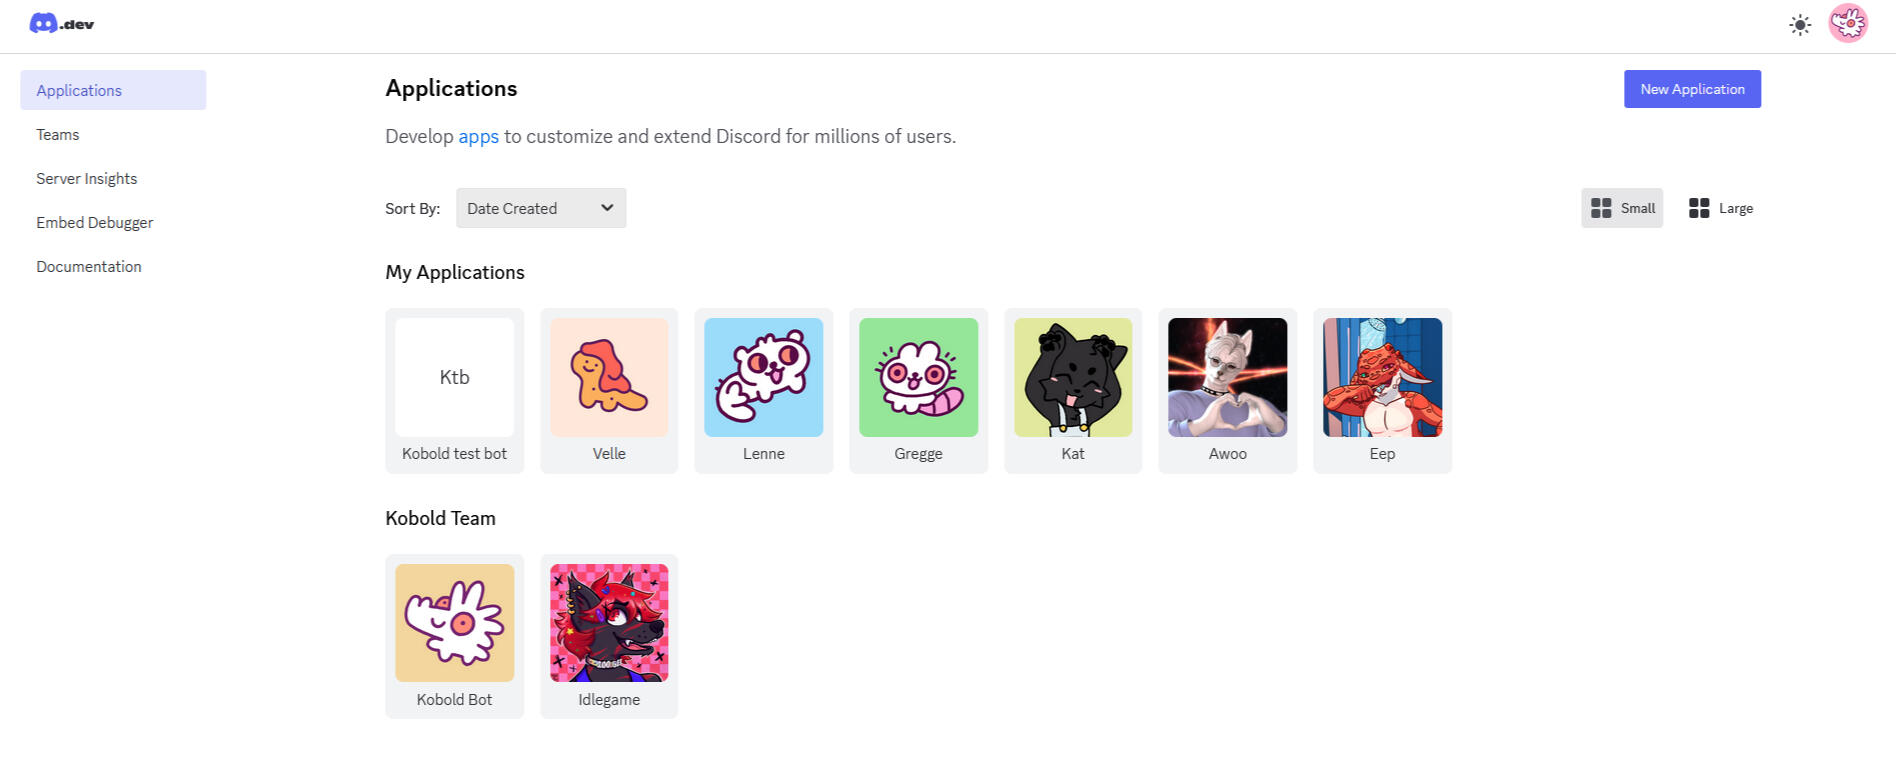Open the user profile avatar menu
Image resolution: width=1896 pixels, height=773 pixels.
coord(1848,24)
